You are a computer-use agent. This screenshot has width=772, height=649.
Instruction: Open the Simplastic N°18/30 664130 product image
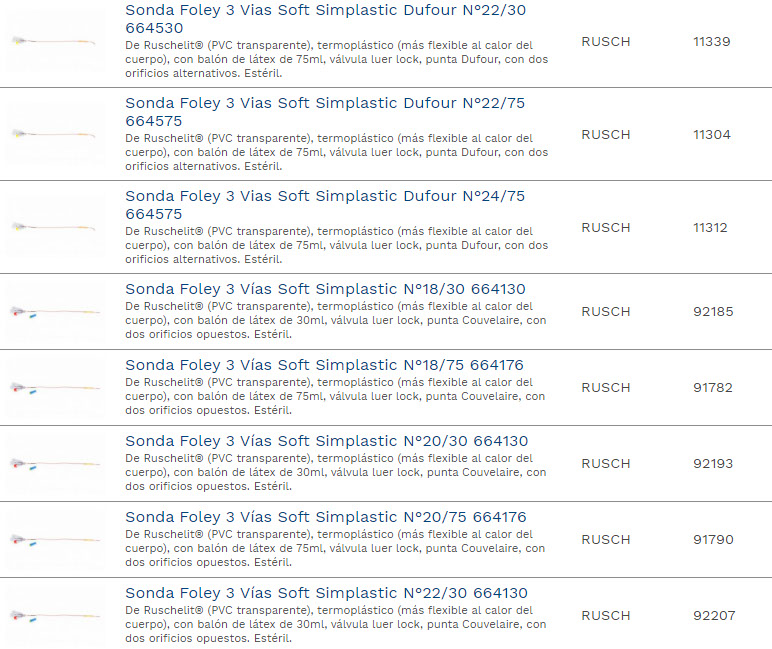[55, 311]
